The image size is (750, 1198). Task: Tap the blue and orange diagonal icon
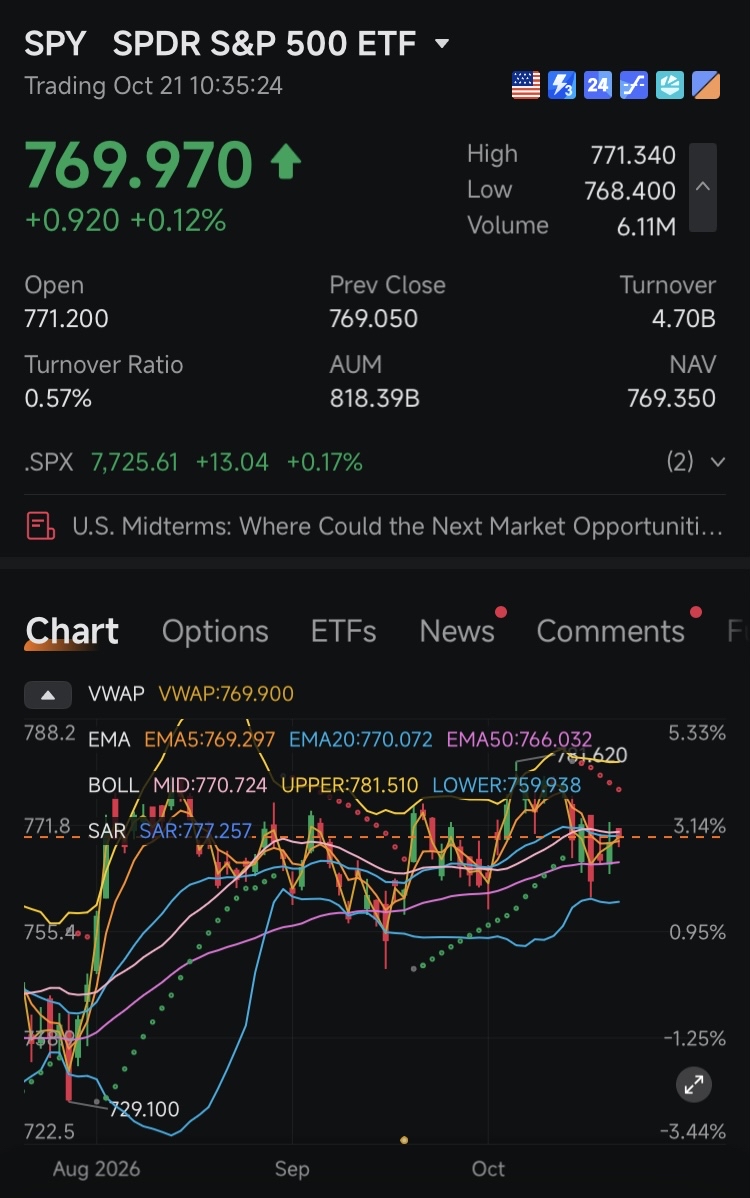(706, 85)
